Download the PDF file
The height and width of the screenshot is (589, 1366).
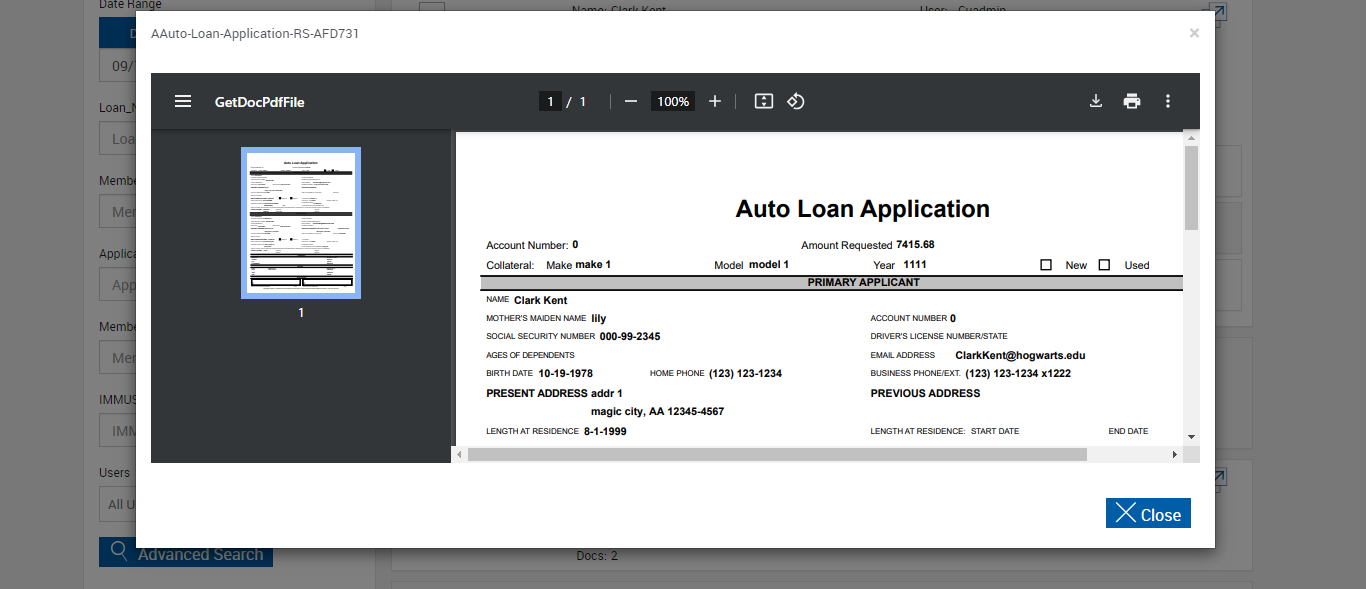(x=1096, y=101)
